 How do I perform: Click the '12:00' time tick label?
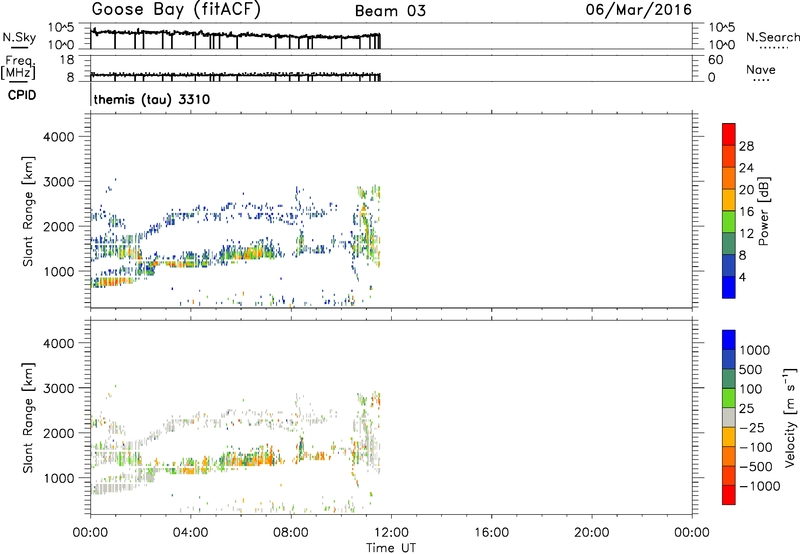click(391, 533)
